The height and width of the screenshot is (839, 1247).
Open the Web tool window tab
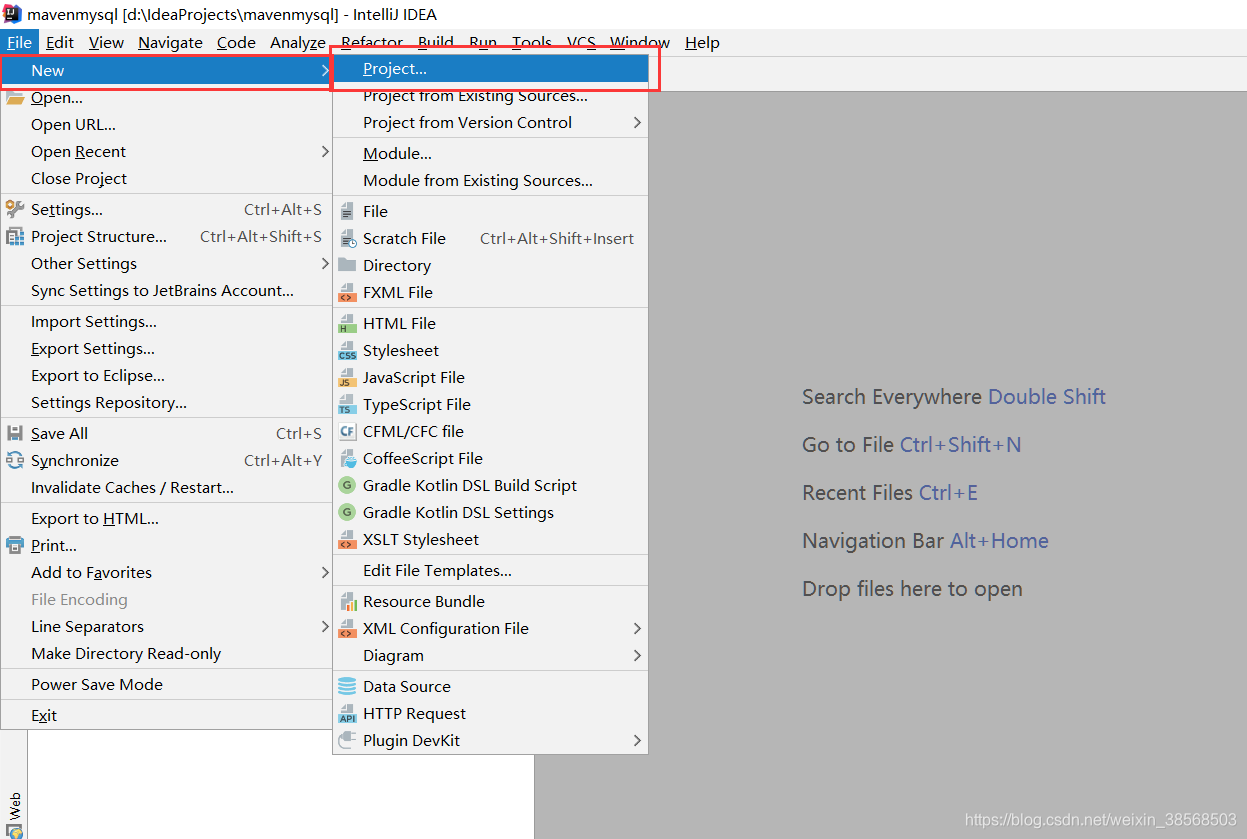click(x=14, y=806)
